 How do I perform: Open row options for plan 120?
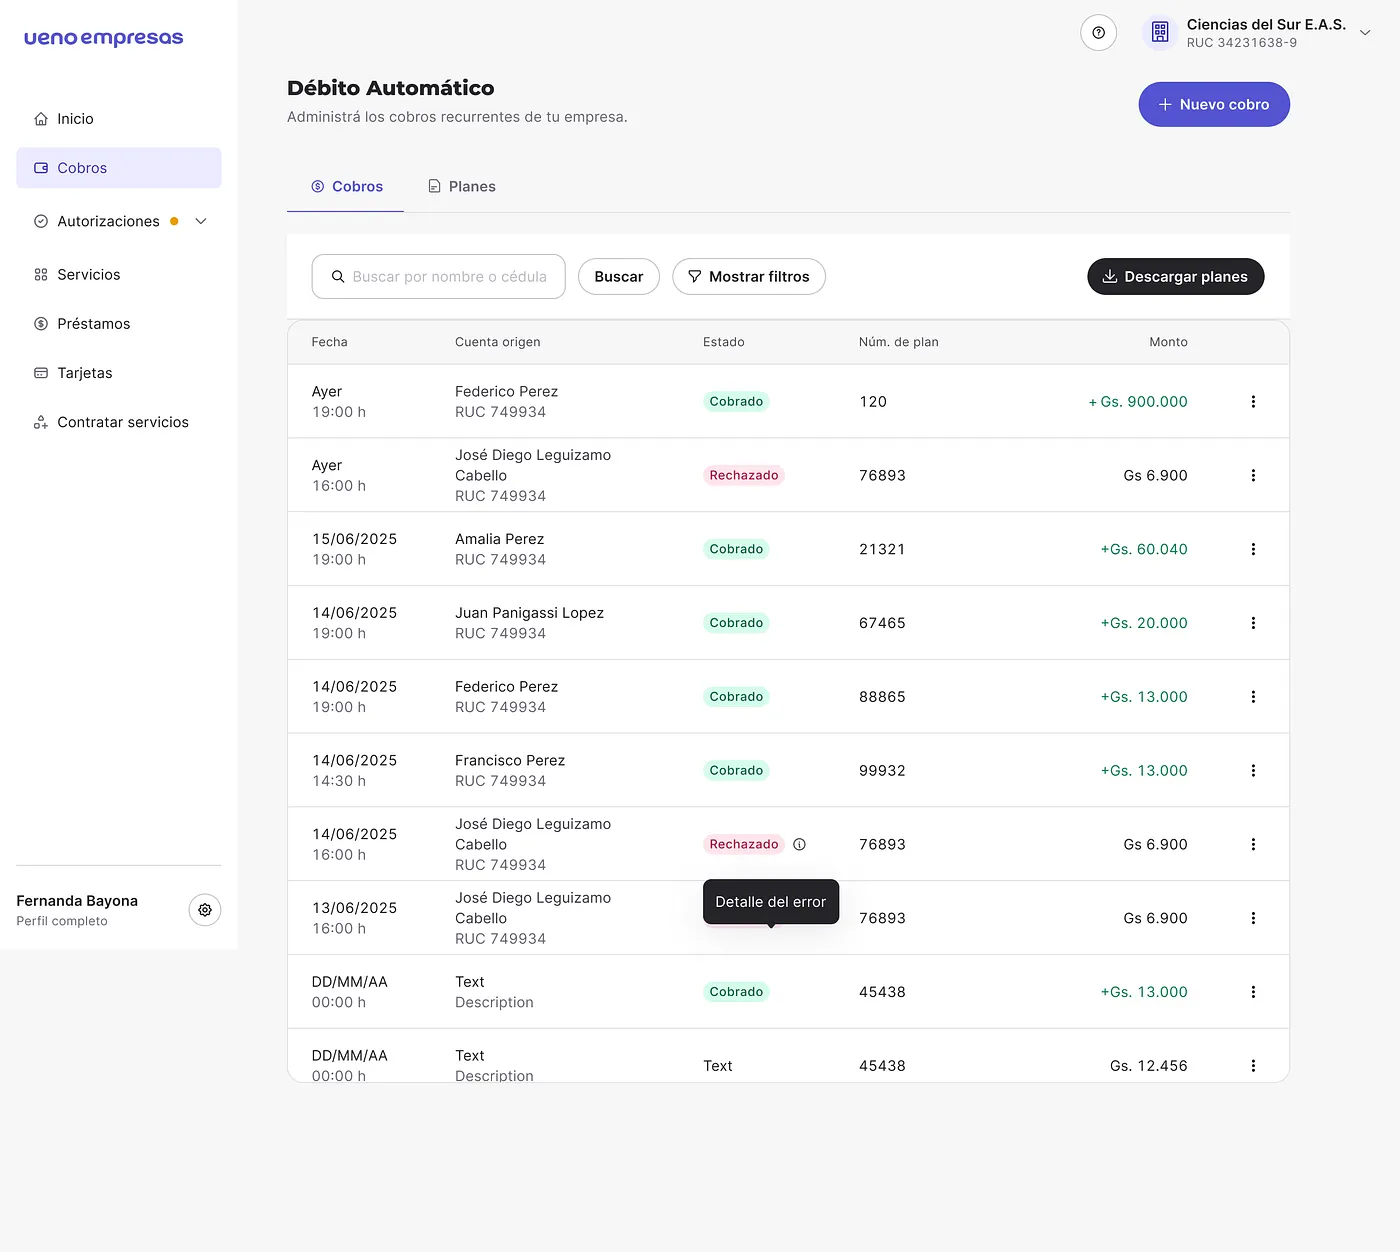(x=1253, y=402)
